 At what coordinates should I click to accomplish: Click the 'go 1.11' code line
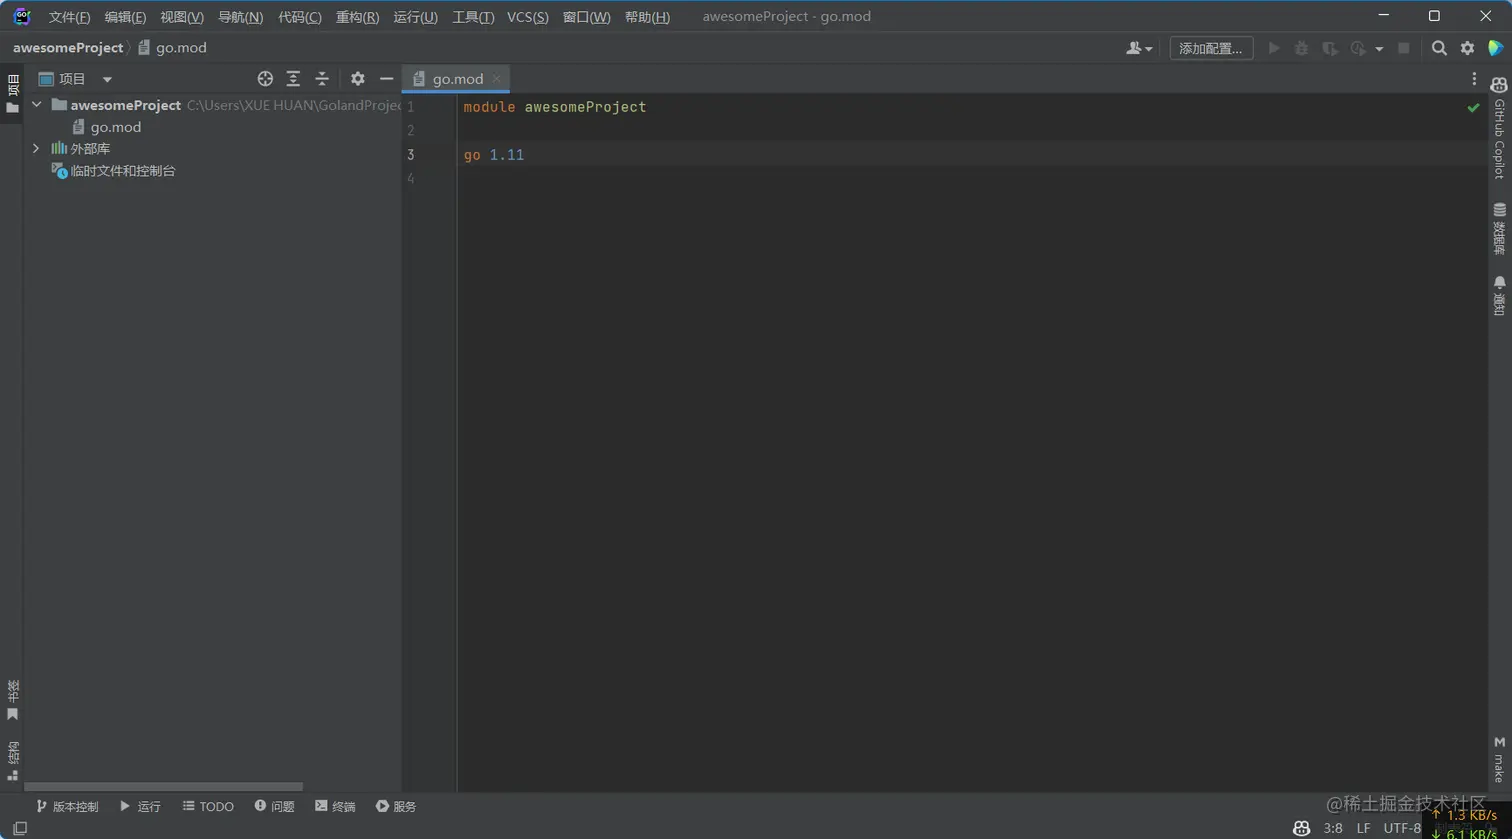(x=494, y=155)
